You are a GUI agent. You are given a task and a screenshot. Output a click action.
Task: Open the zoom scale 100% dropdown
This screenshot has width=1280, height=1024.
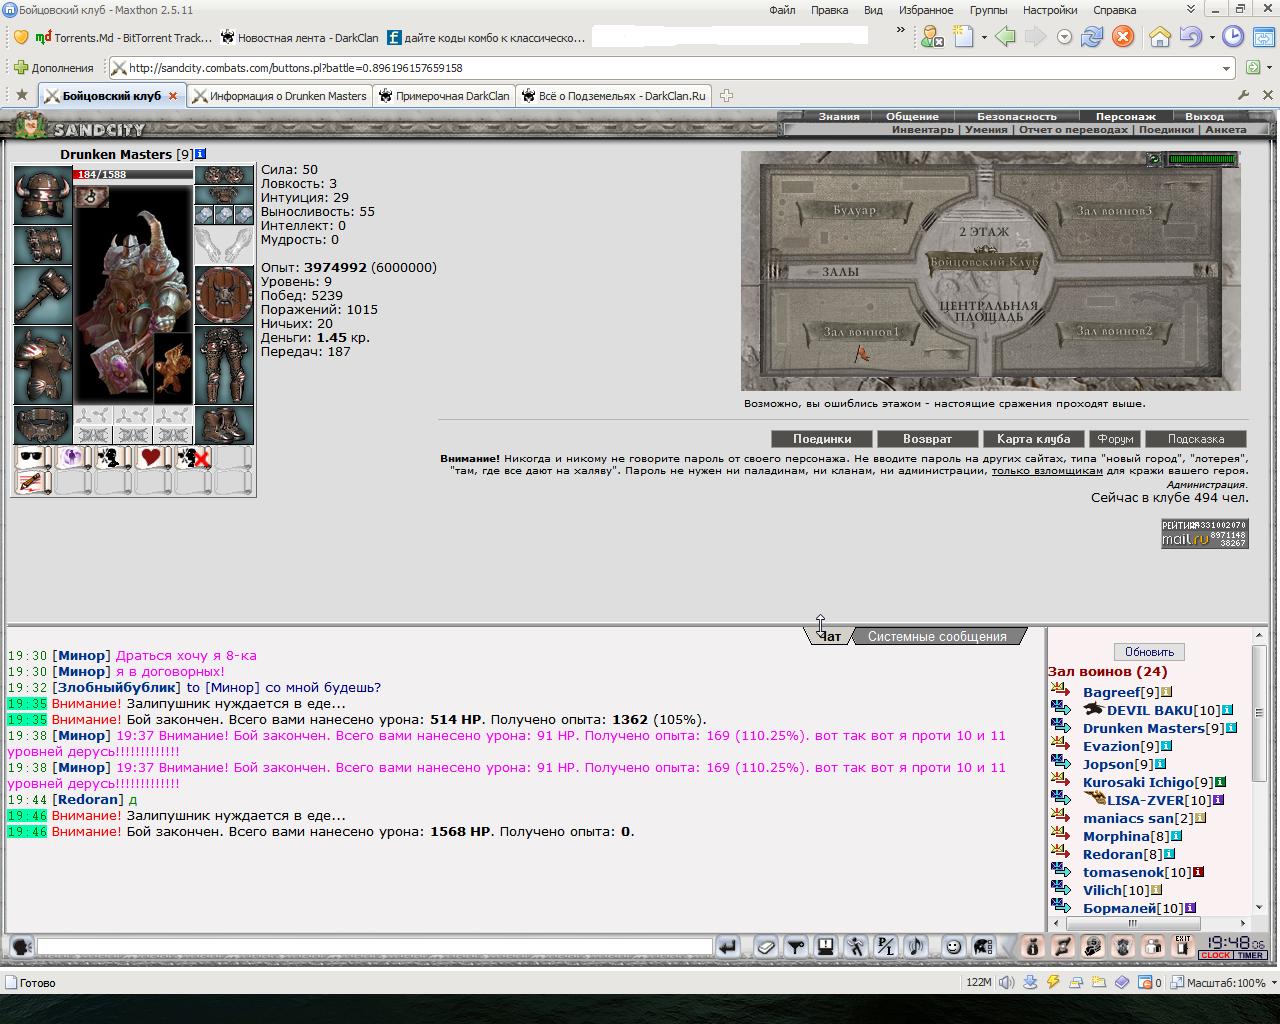coord(1272,983)
